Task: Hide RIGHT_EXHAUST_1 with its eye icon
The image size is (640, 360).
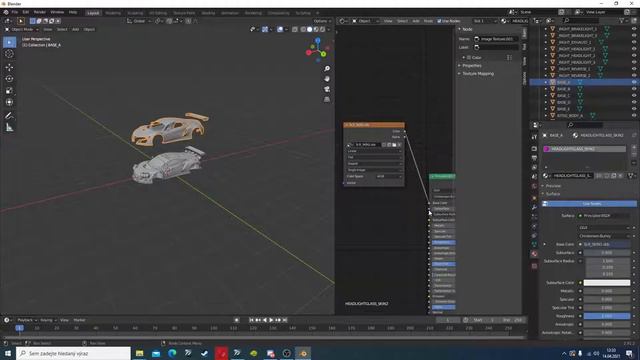Action: (634, 42)
